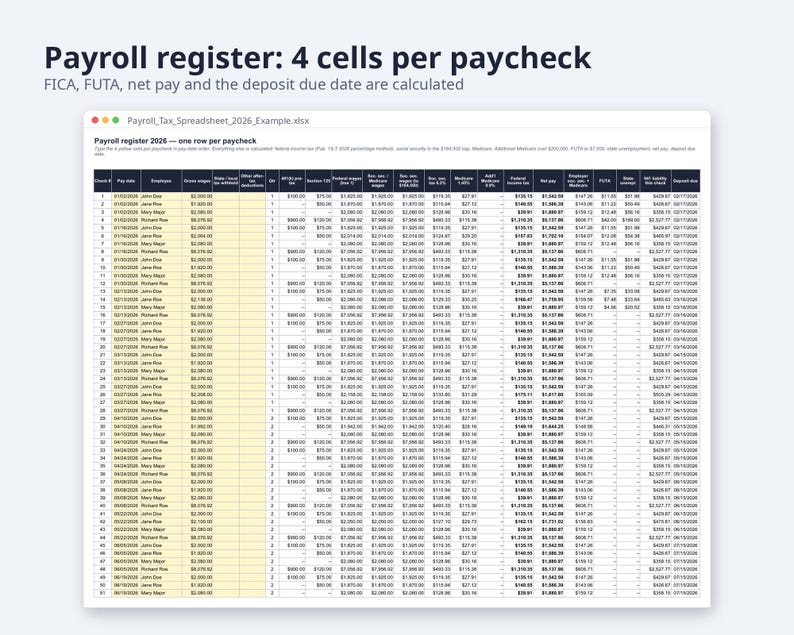794x635 pixels.
Task: Select the $189.00 state unemployment cell
Action: pyautogui.click(x=628, y=220)
